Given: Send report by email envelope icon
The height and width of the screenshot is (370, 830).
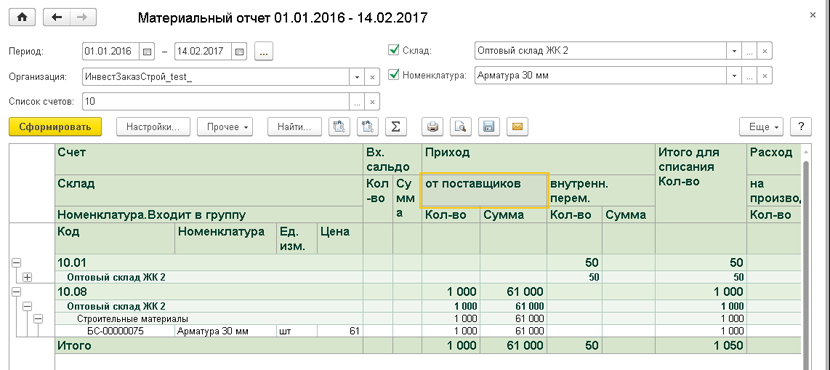Looking at the screenshot, I should pos(517,127).
